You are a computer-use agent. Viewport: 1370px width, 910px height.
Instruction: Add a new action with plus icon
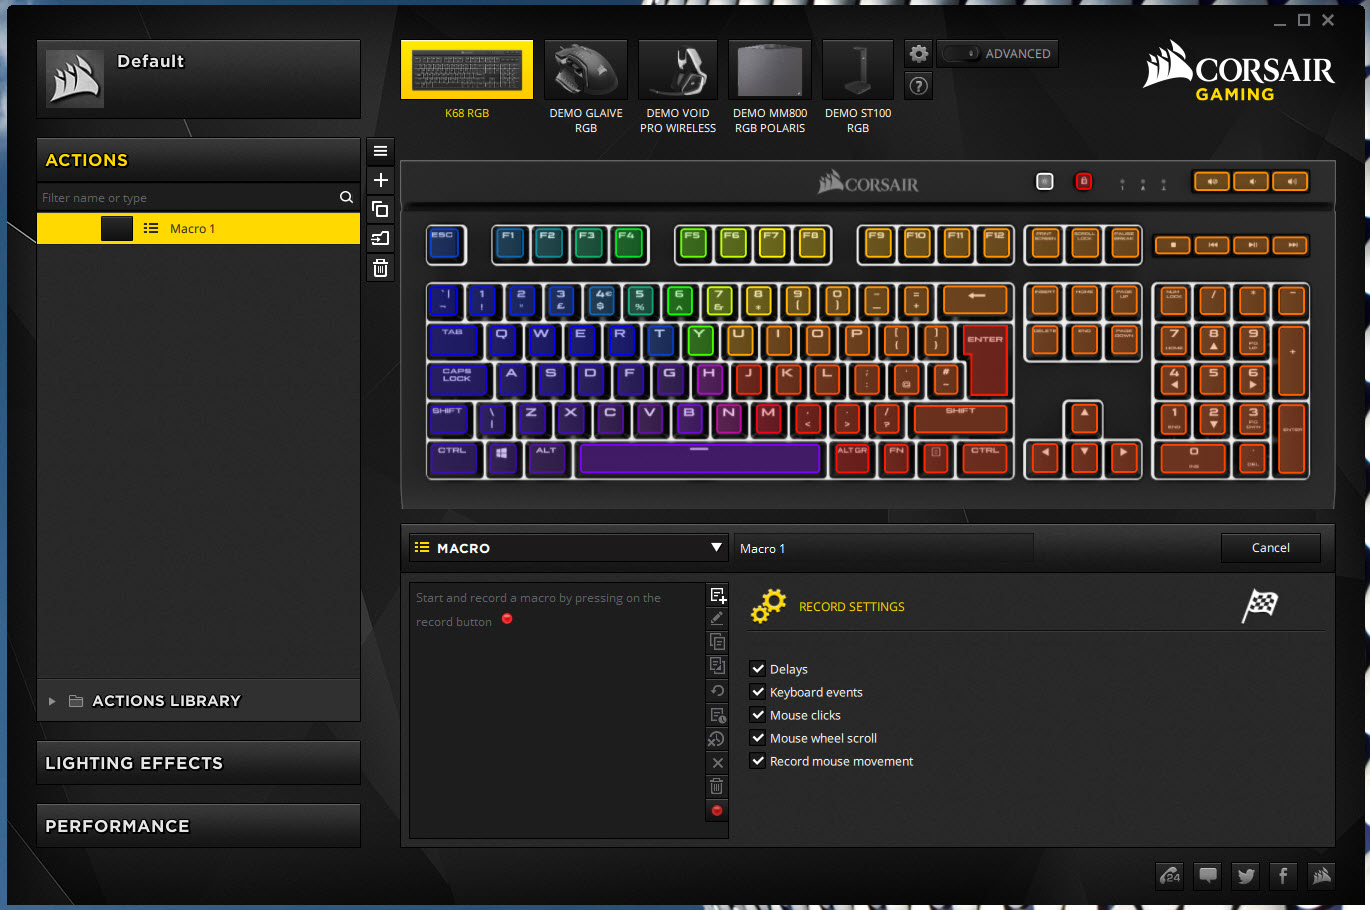point(380,180)
